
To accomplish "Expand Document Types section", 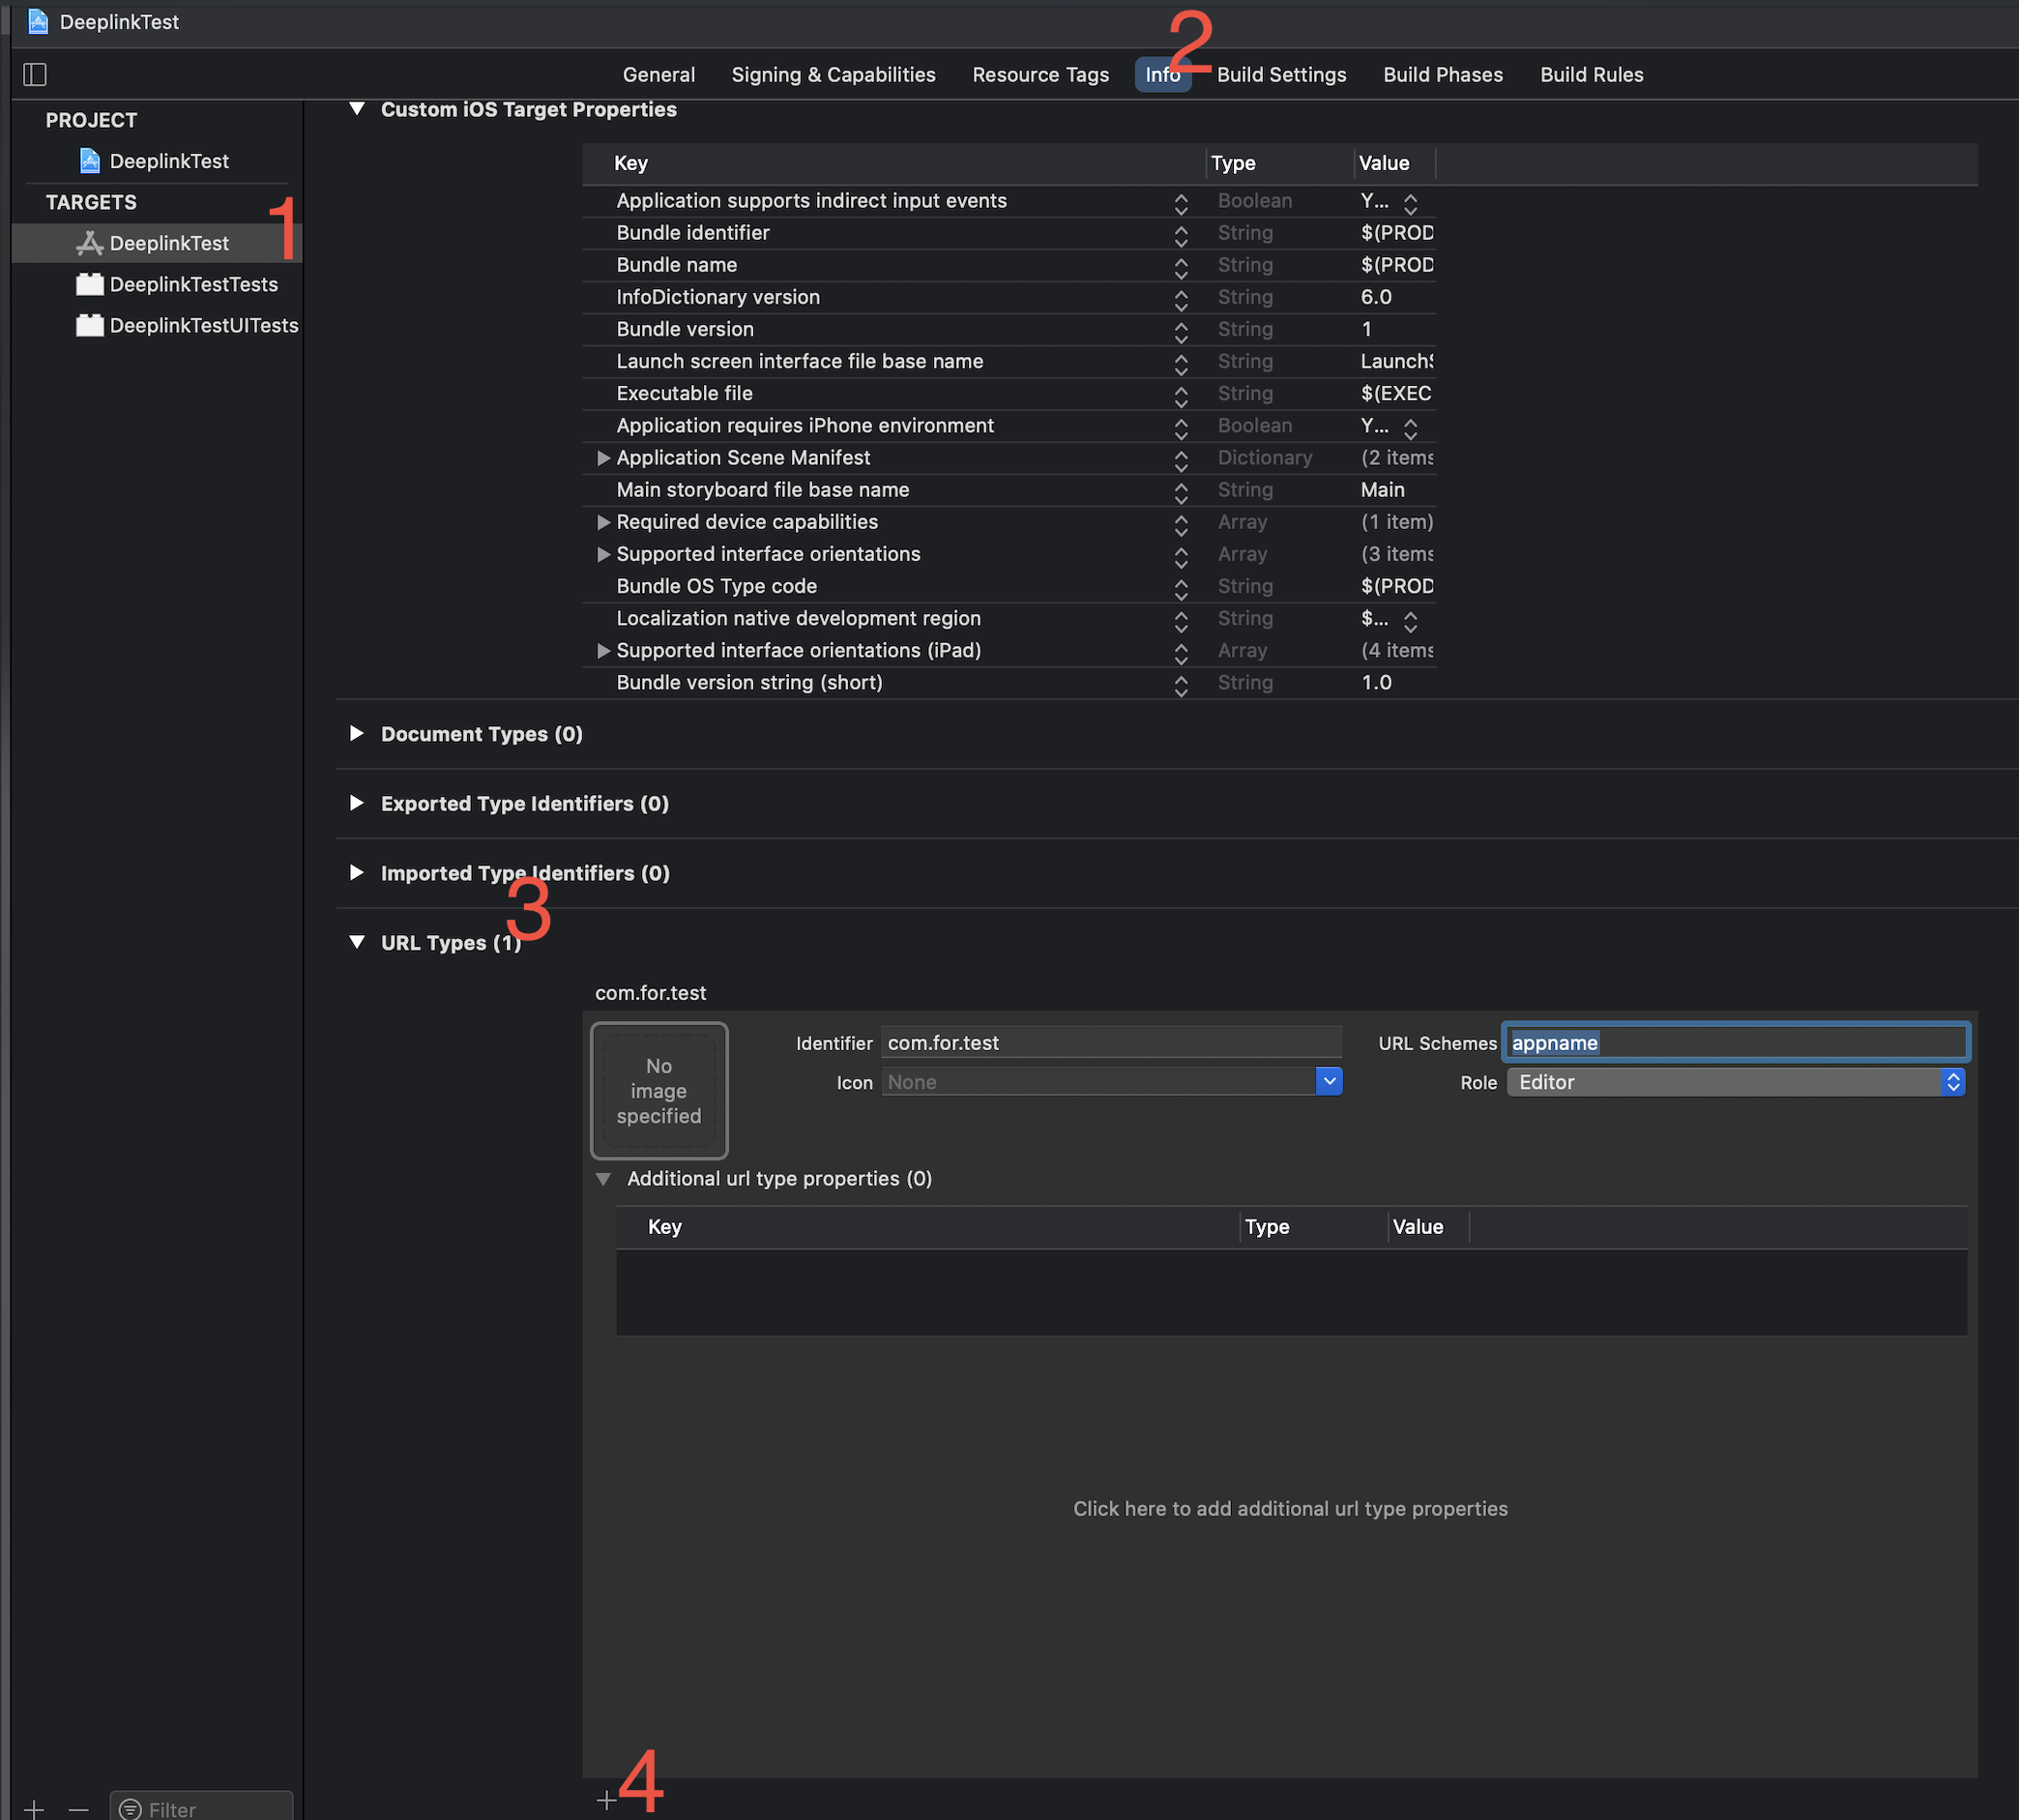I will [357, 734].
